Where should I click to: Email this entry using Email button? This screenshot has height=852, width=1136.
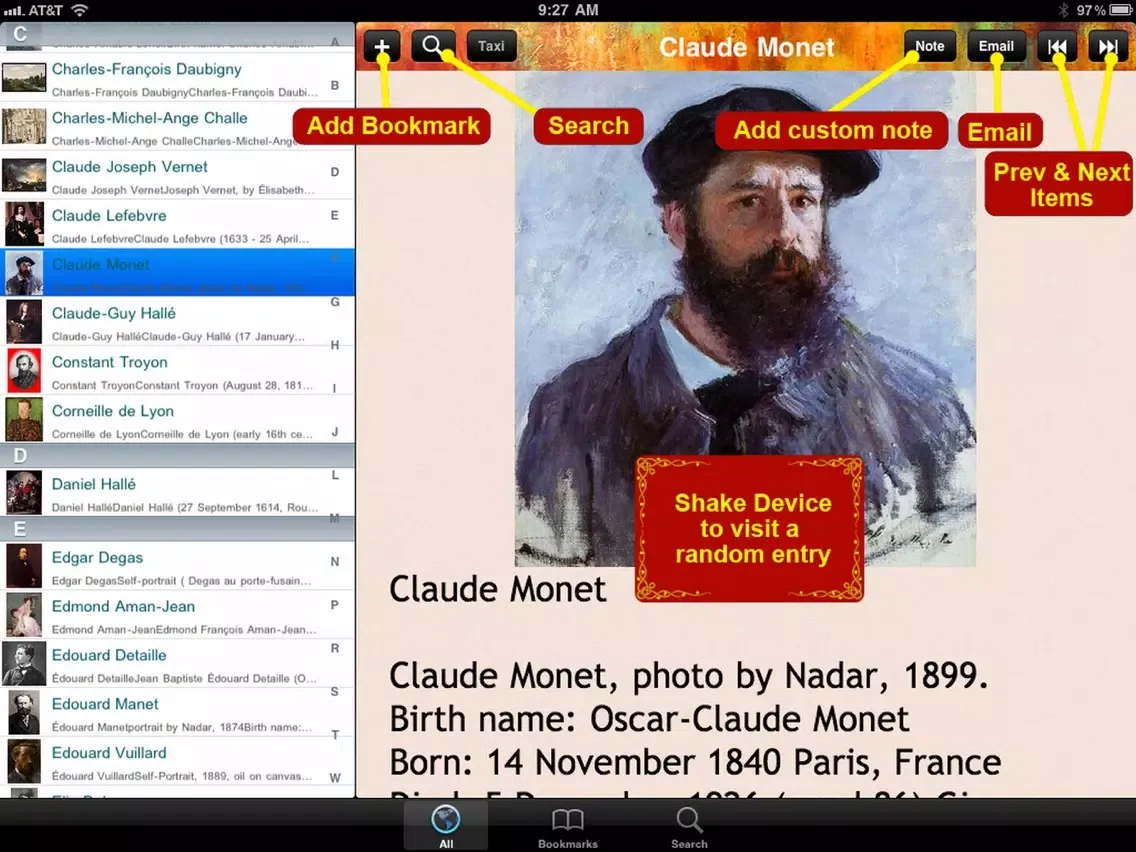(x=996, y=46)
